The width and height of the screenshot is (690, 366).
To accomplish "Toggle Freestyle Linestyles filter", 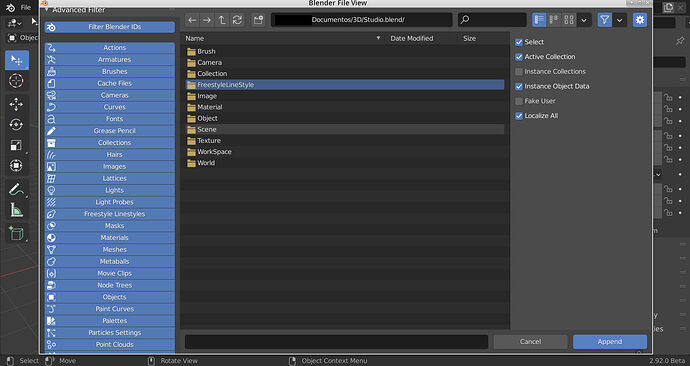I will (110, 214).
